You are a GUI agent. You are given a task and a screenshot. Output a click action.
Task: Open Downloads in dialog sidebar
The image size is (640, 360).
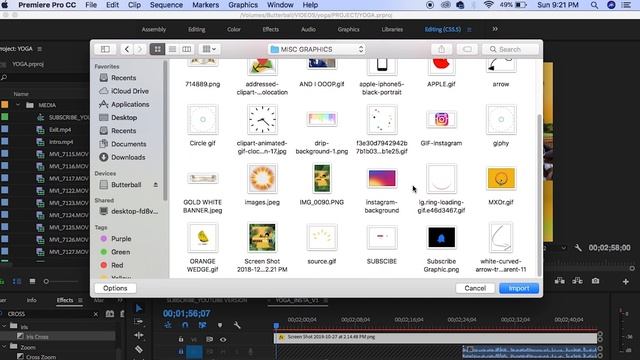[x=122, y=157]
